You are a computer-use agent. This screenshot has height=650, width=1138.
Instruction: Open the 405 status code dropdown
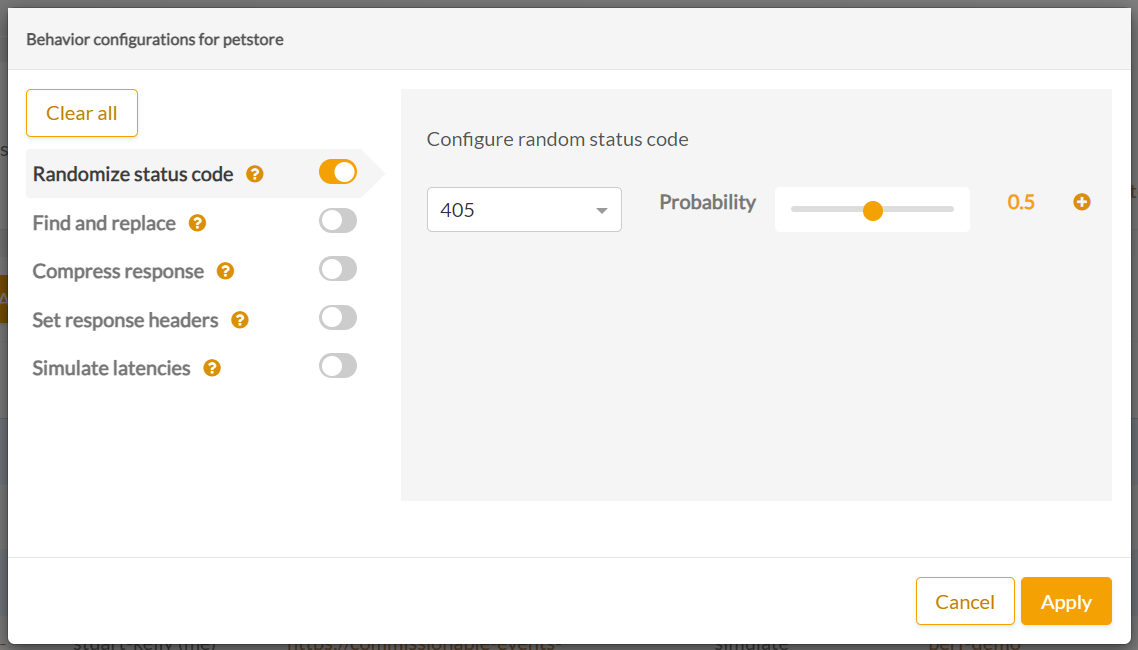524,210
